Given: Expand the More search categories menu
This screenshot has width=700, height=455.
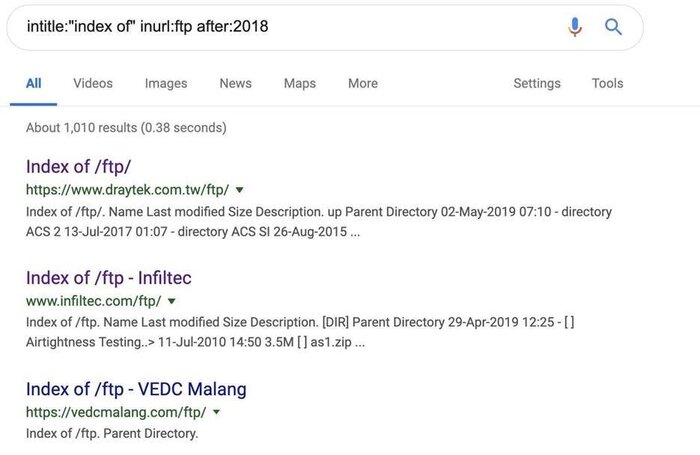Looking at the screenshot, I should coord(363,84).
